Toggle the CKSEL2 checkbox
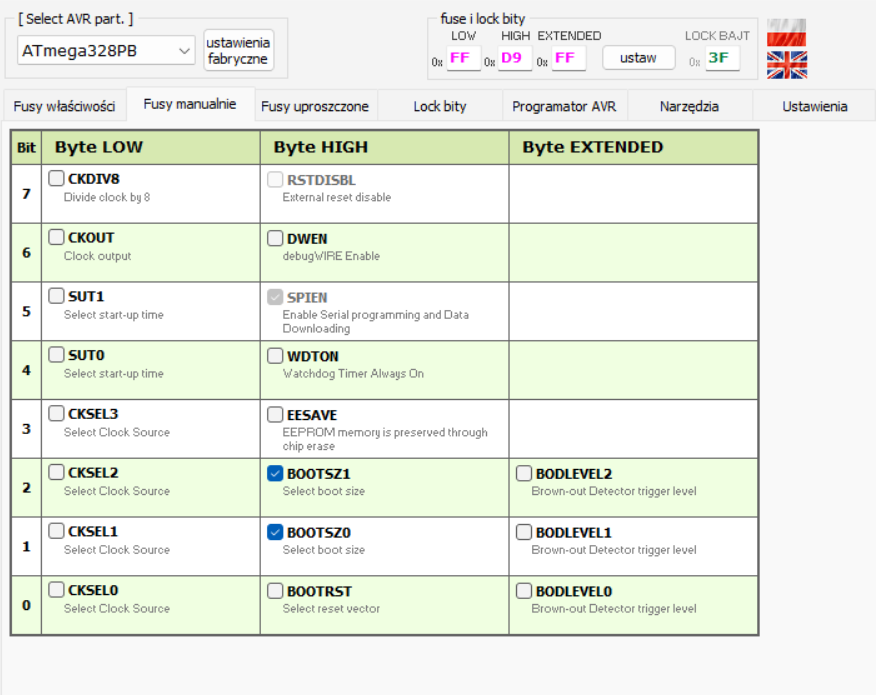 pos(56,473)
